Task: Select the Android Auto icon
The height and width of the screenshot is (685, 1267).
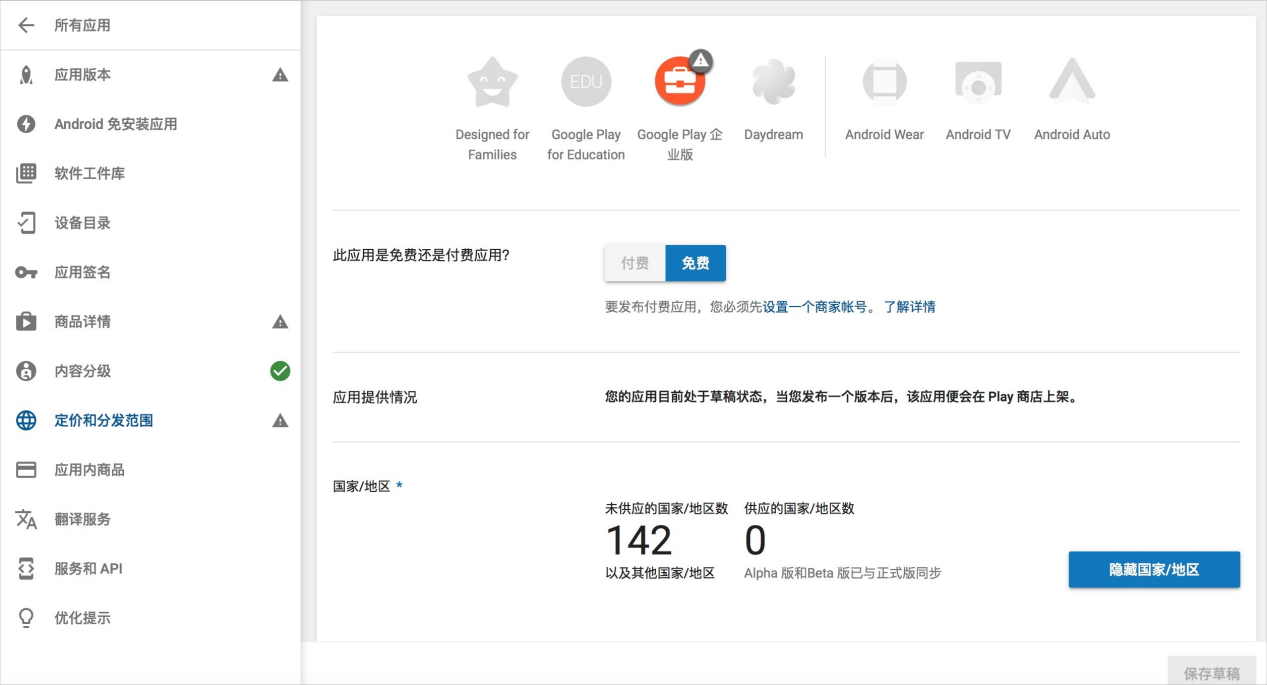Action: click(x=1072, y=82)
